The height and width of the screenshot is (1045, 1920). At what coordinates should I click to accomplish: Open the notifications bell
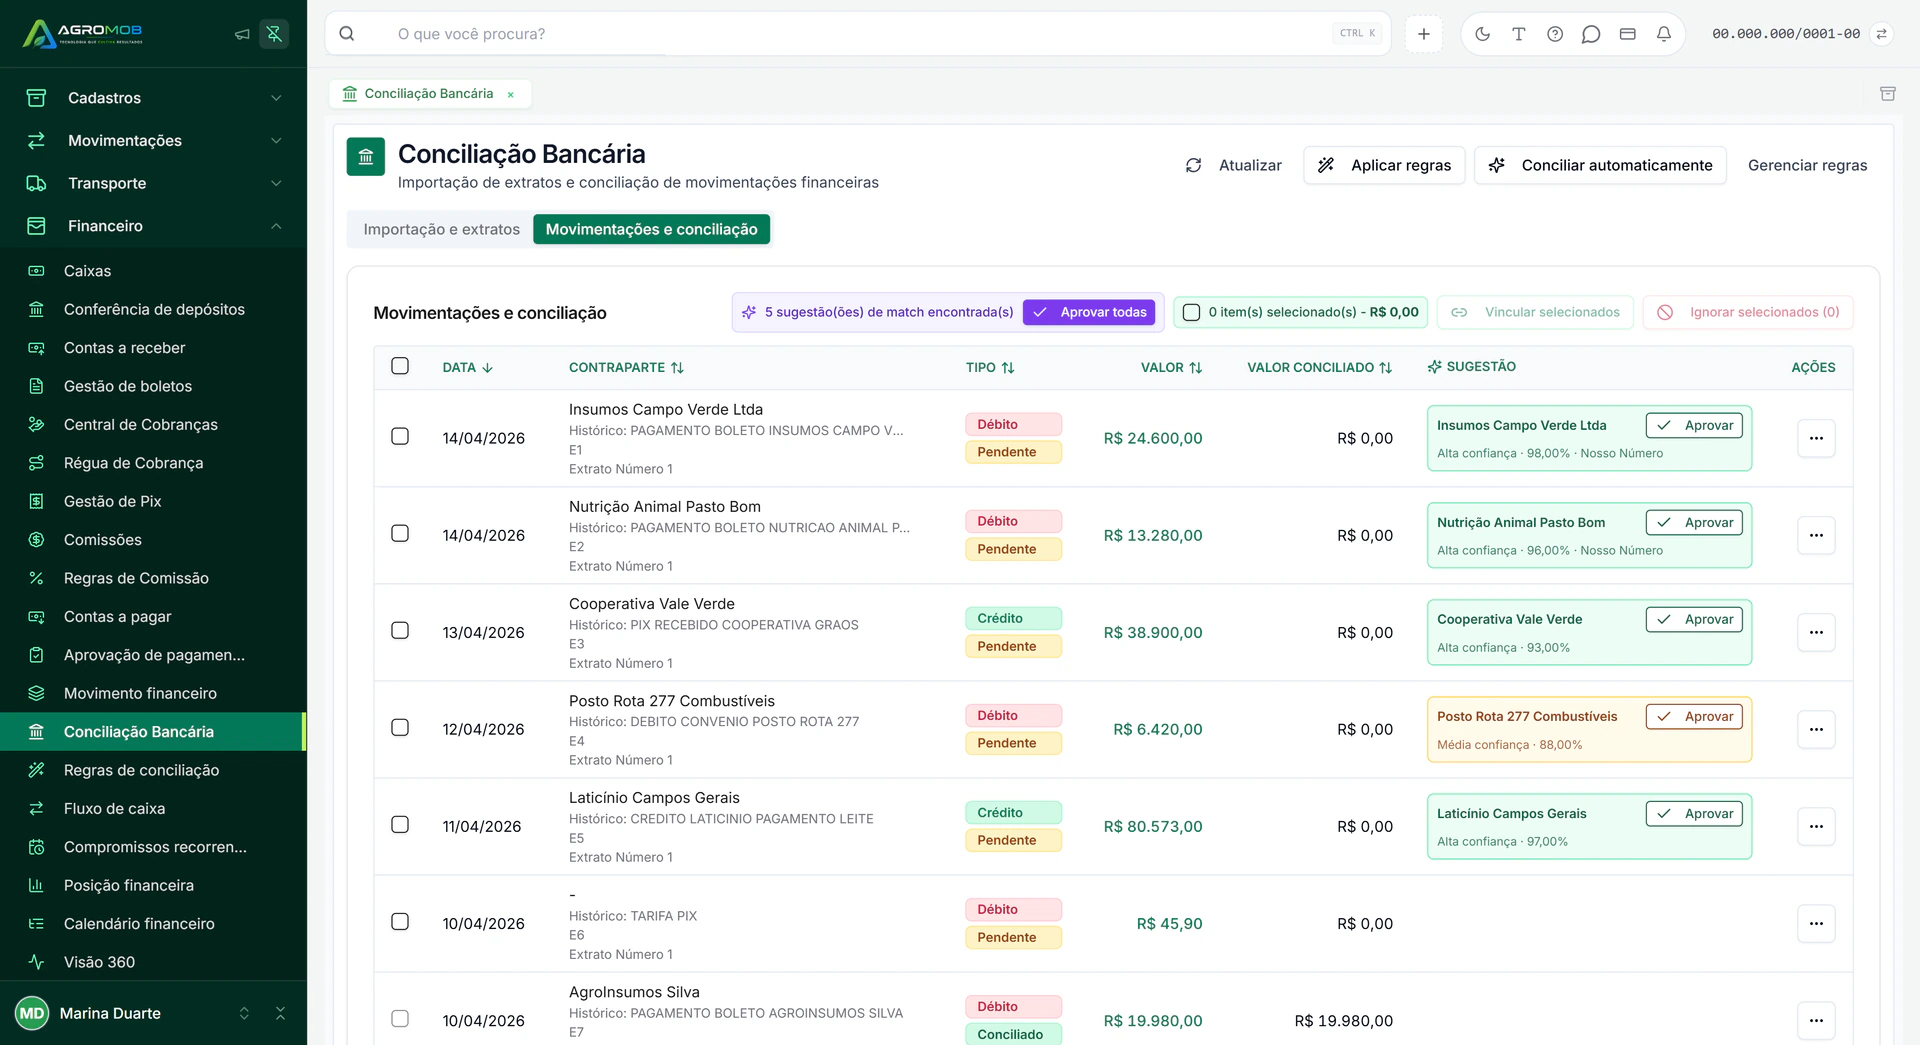[x=1664, y=34]
